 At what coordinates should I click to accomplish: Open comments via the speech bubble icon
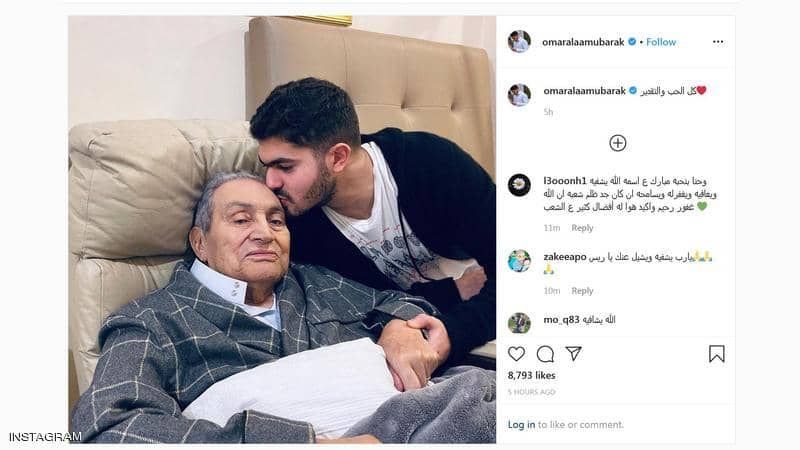pyautogui.click(x=545, y=354)
